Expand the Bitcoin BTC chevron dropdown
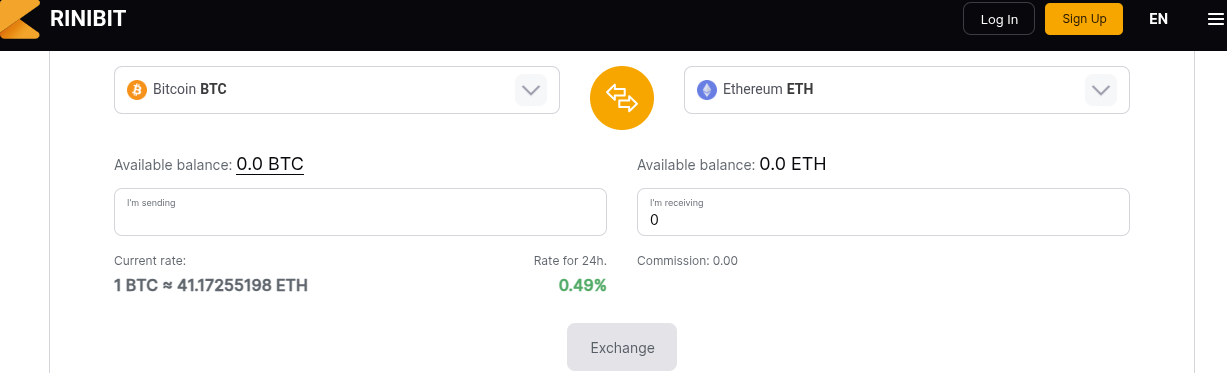Screen dimensions: 1227x373 pos(531,90)
